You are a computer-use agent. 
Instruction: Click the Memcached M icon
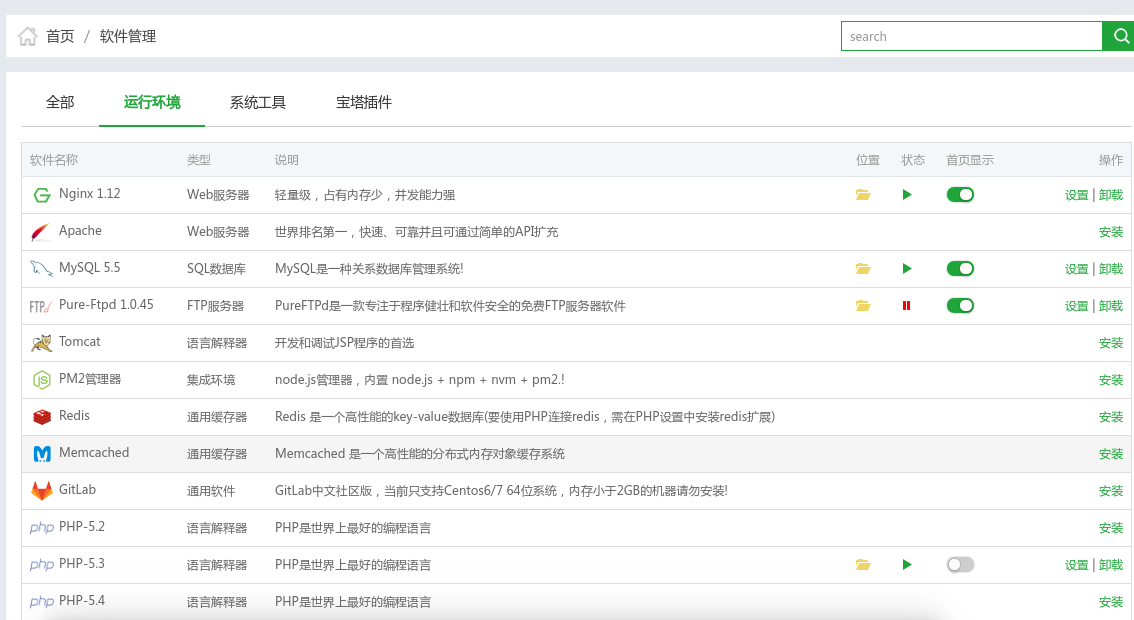tap(42, 454)
